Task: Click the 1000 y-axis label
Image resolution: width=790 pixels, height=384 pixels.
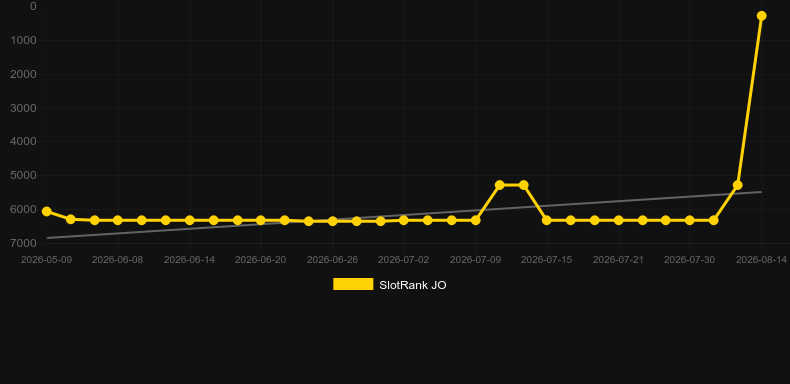Action: [x=23, y=40]
